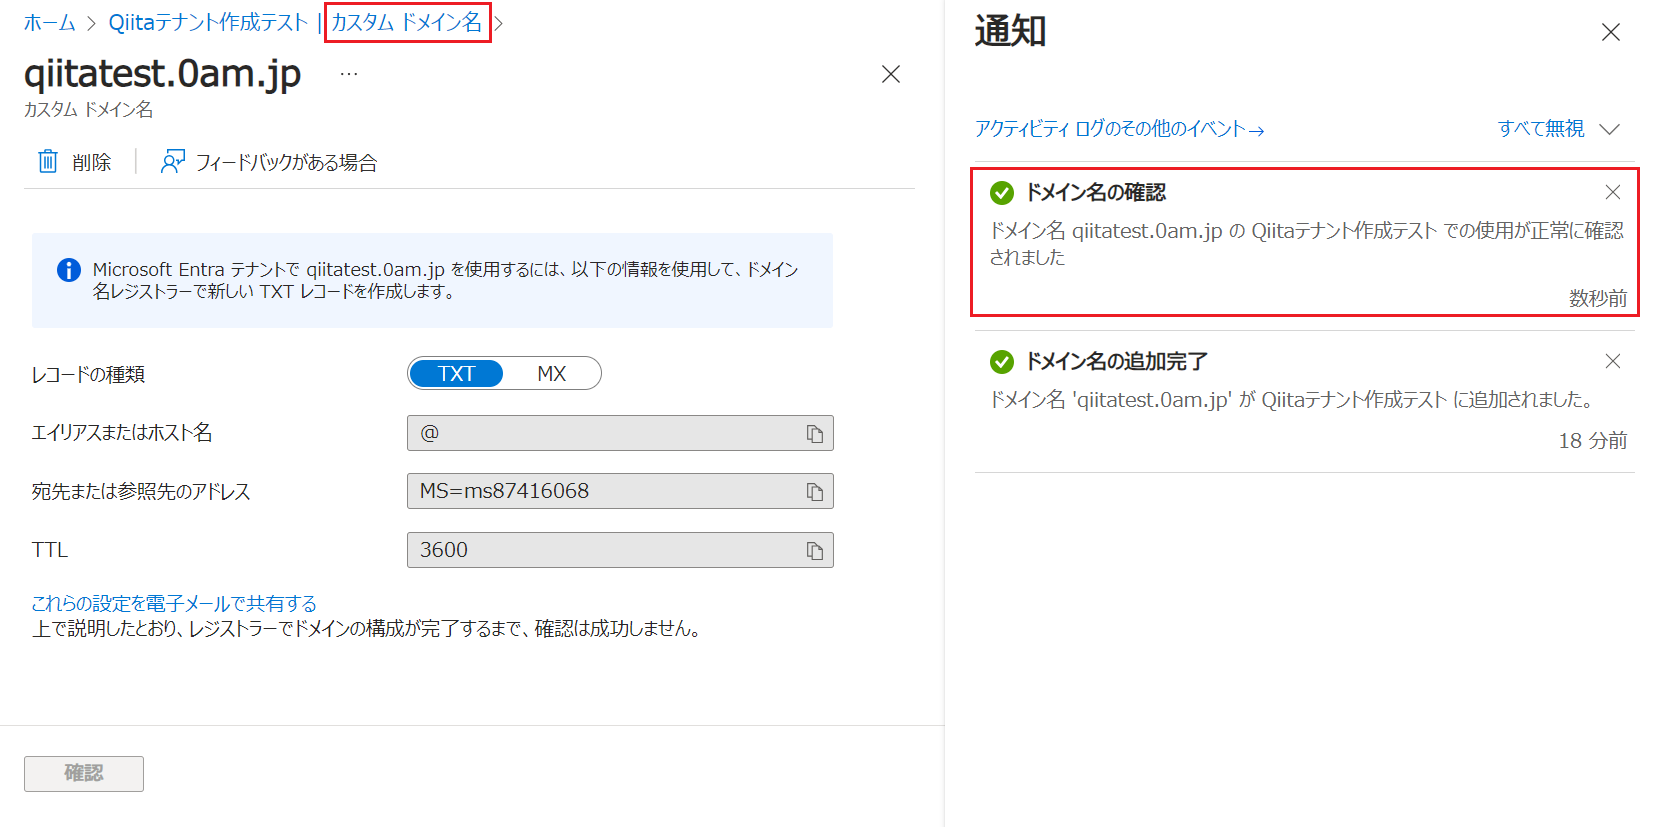Click the alias field containing @
Viewport: 1654px width, 827px height.
click(620, 433)
